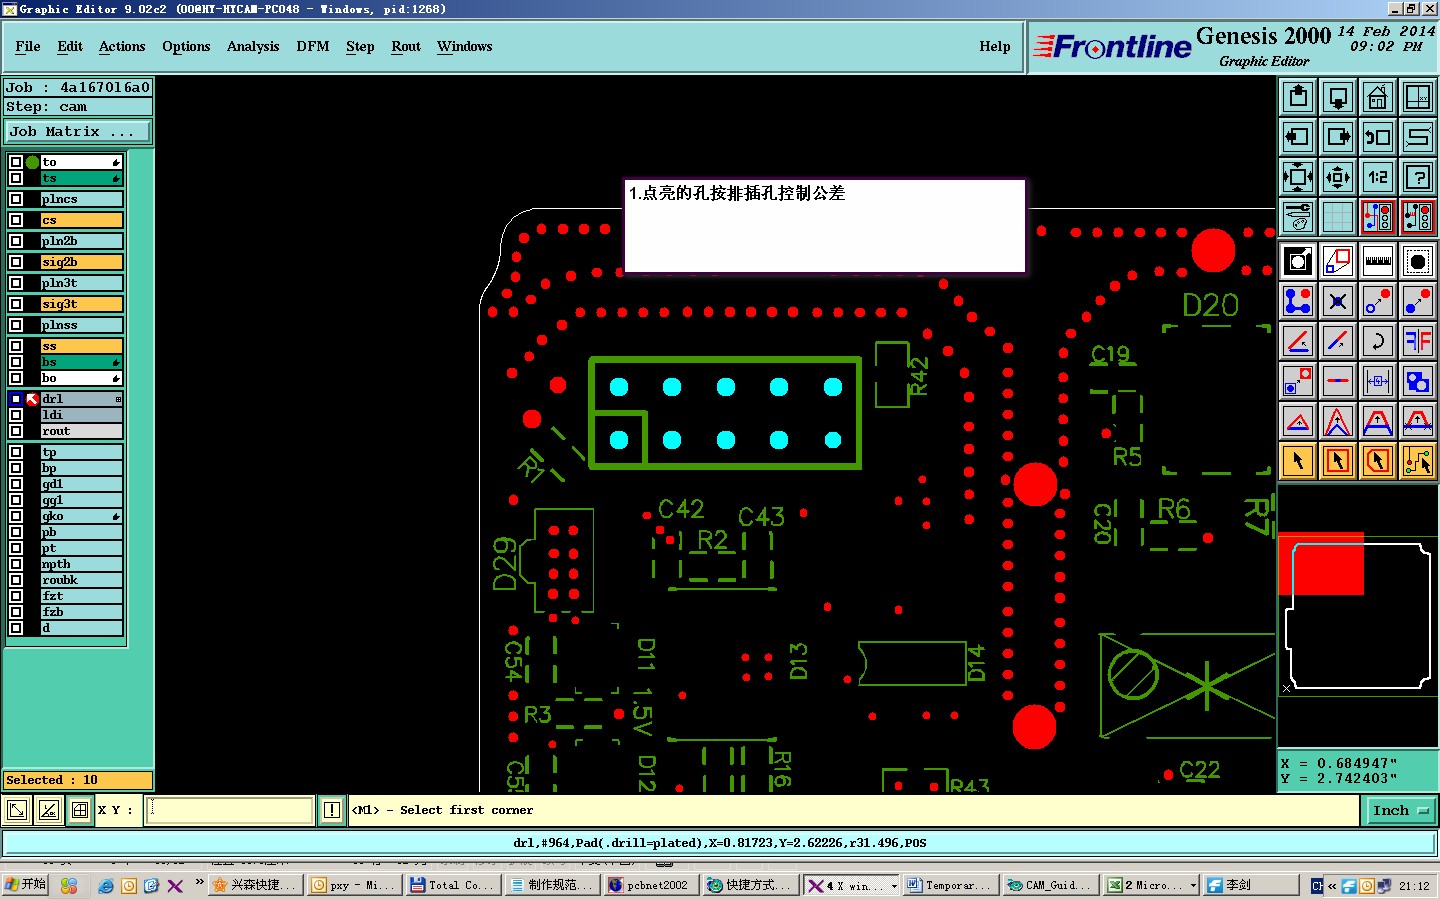1440x900 pixels.
Task: Click the blue connected nodes tool icon
Action: point(1298,301)
